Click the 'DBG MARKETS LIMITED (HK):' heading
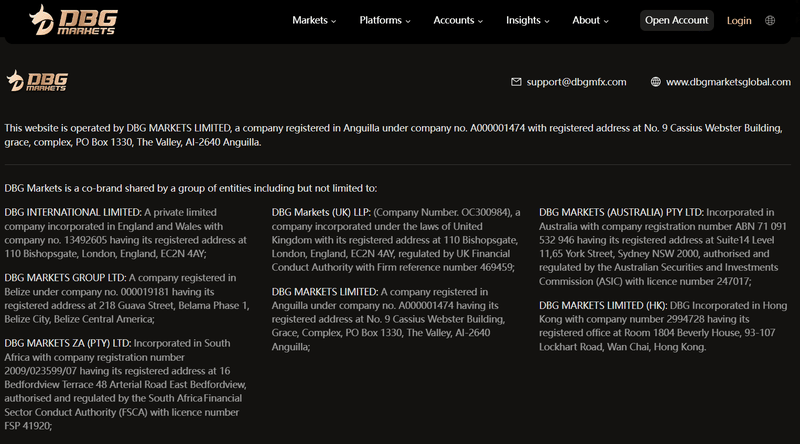800x444 pixels. tap(603, 305)
